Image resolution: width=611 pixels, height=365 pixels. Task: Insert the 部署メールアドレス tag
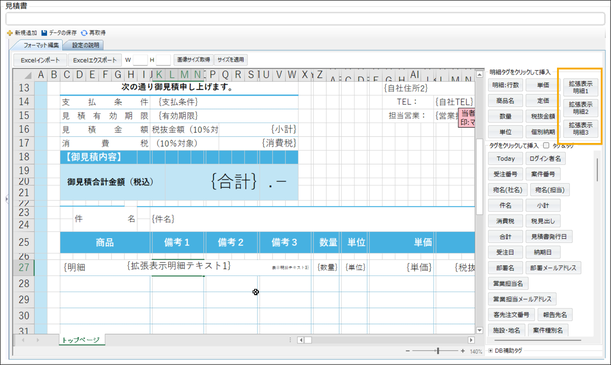point(553,268)
